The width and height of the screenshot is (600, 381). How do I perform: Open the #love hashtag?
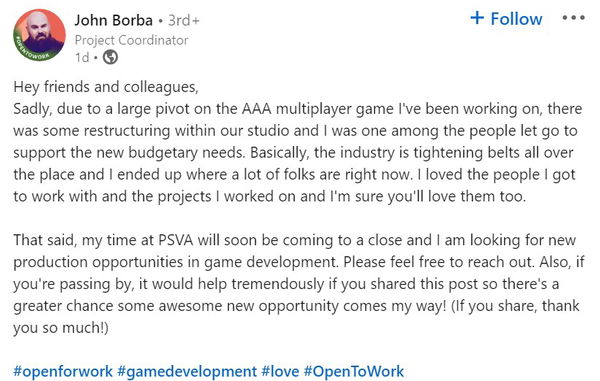coord(280,371)
